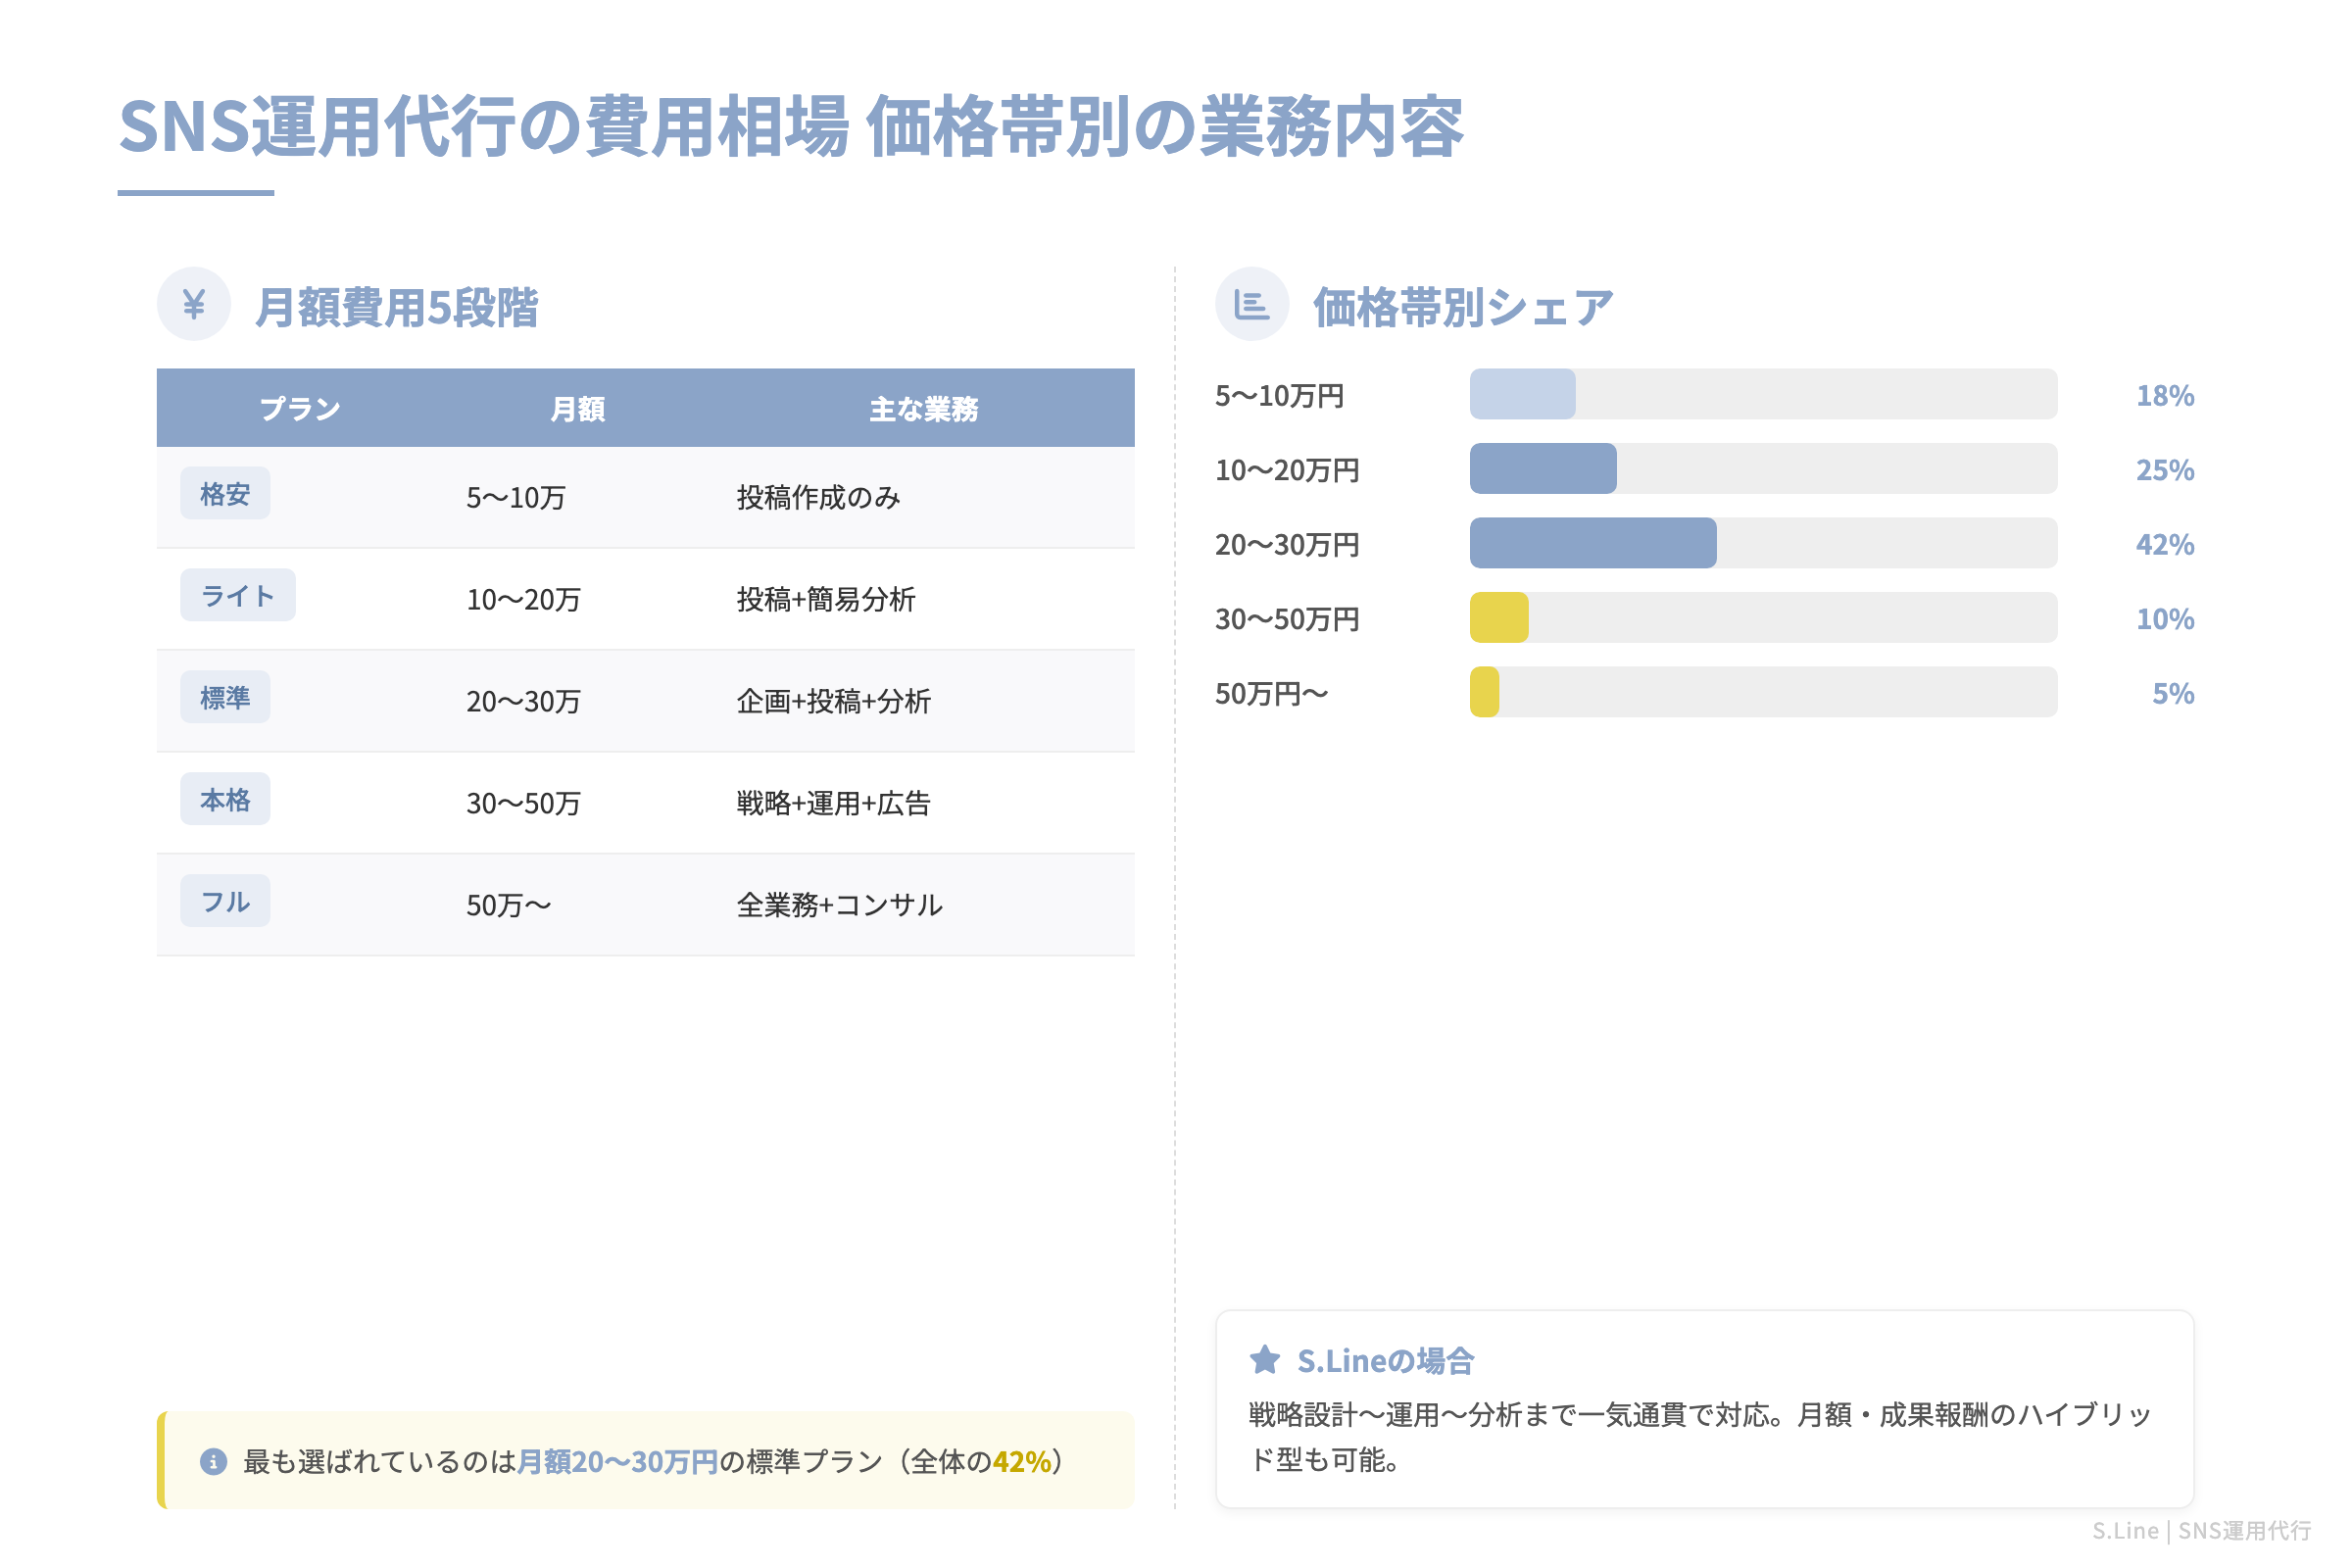Open the 50万円〜 chart row

[1270, 693]
